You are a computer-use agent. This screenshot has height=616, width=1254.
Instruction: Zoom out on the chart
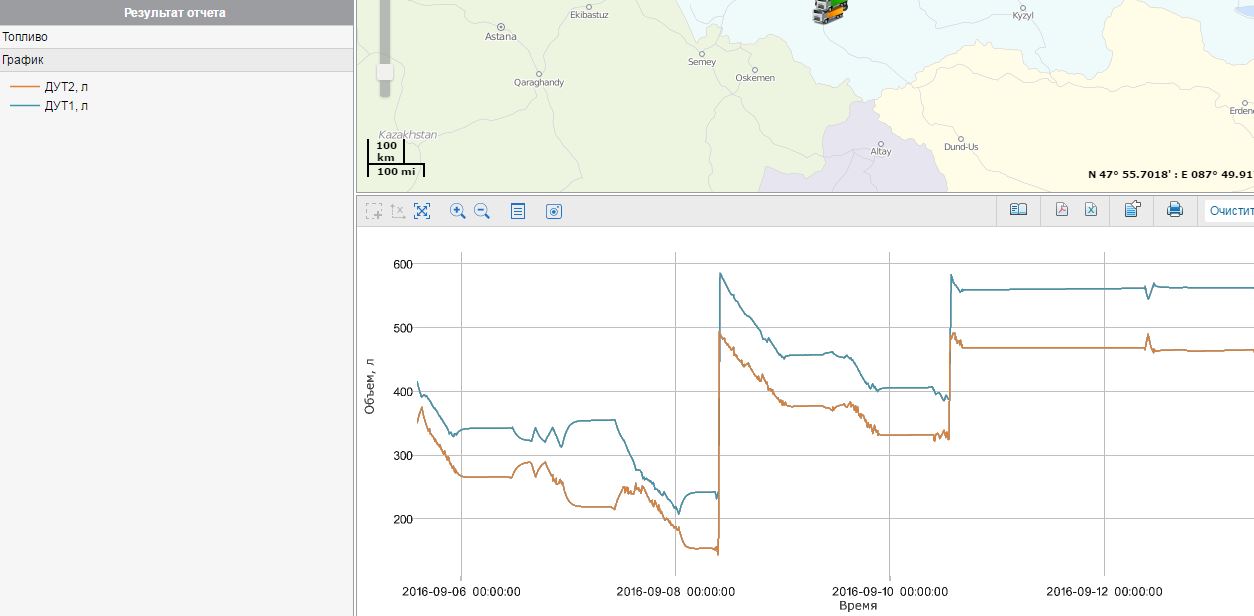pos(482,211)
